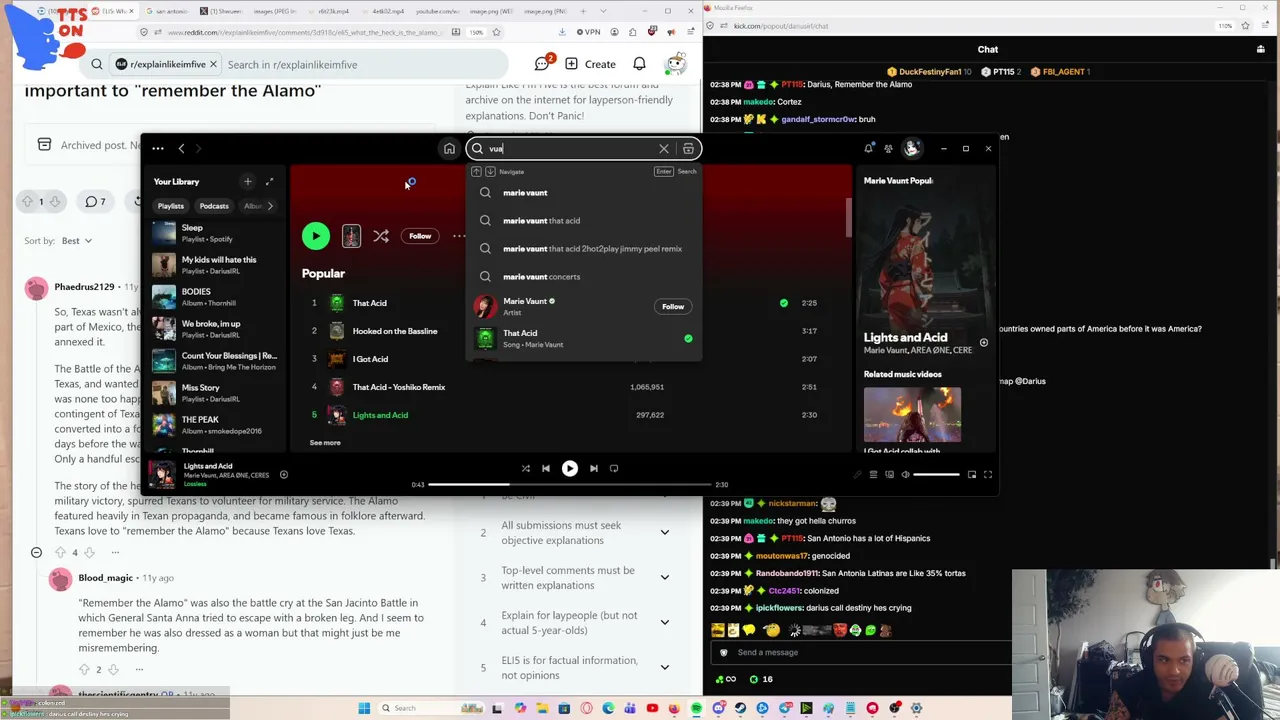The width and height of the screenshot is (1280, 720).
Task: Open the Spotify mini player
Action: 971,475
